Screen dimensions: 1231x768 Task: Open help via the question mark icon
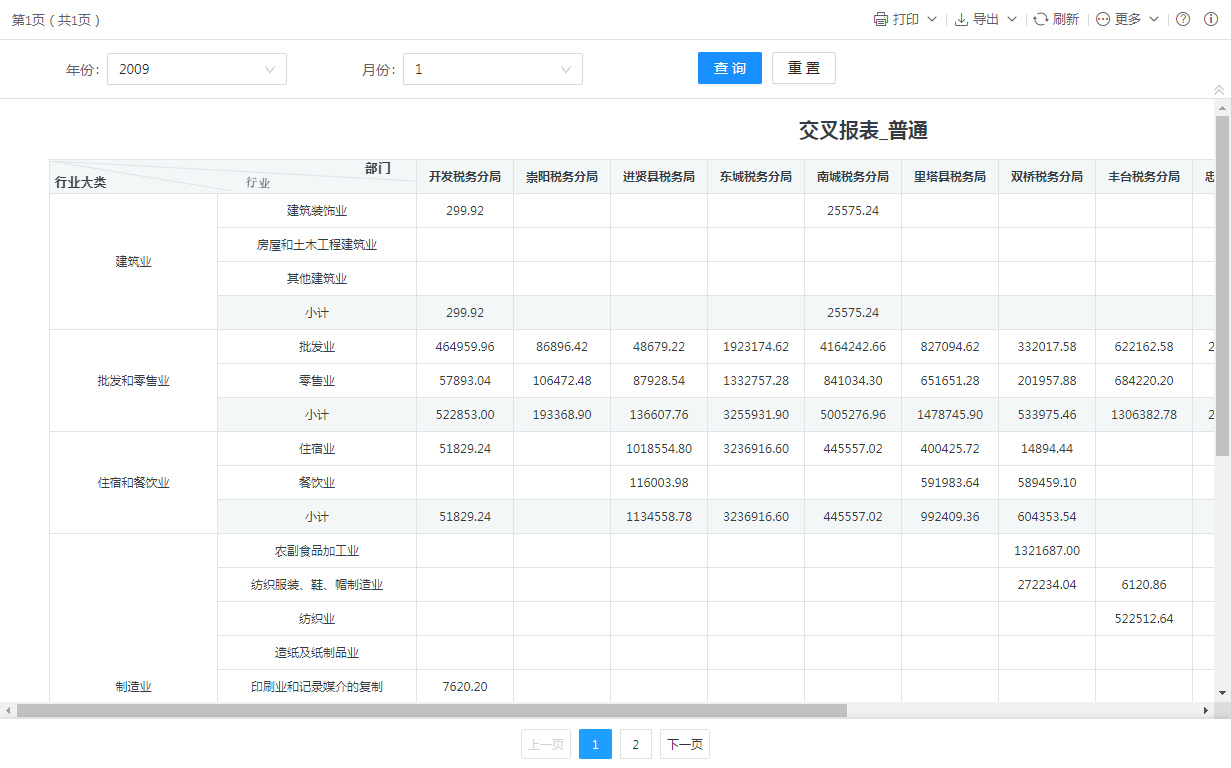click(1183, 19)
